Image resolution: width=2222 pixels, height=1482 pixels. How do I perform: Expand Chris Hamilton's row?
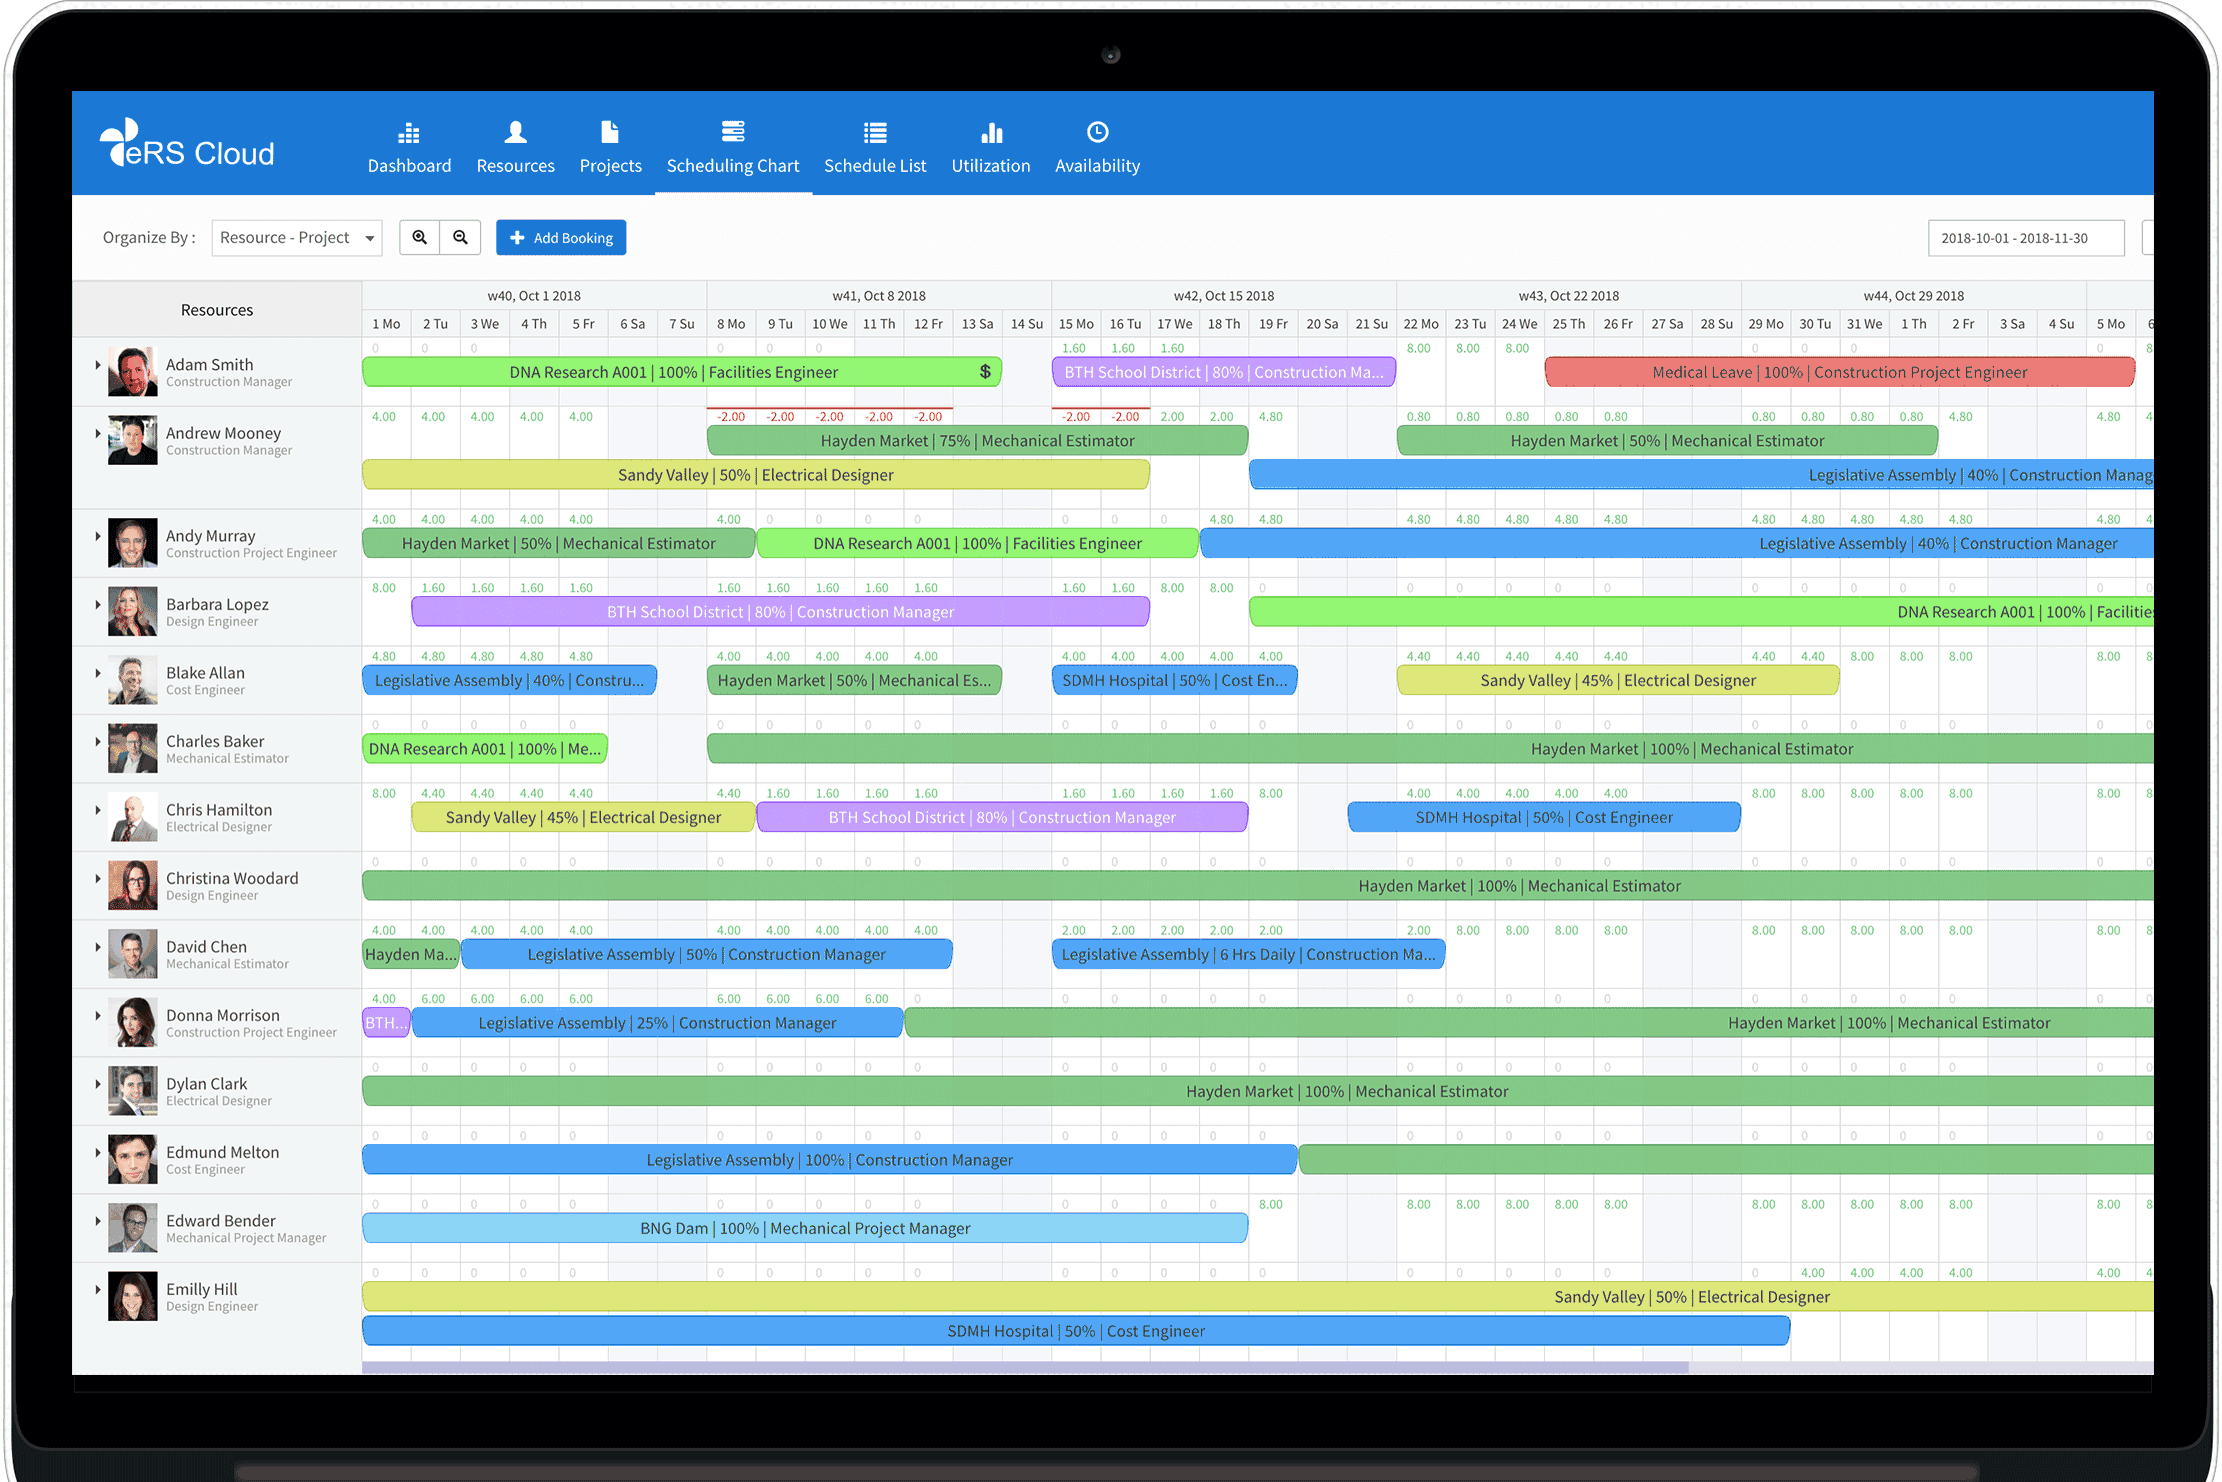(x=98, y=810)
